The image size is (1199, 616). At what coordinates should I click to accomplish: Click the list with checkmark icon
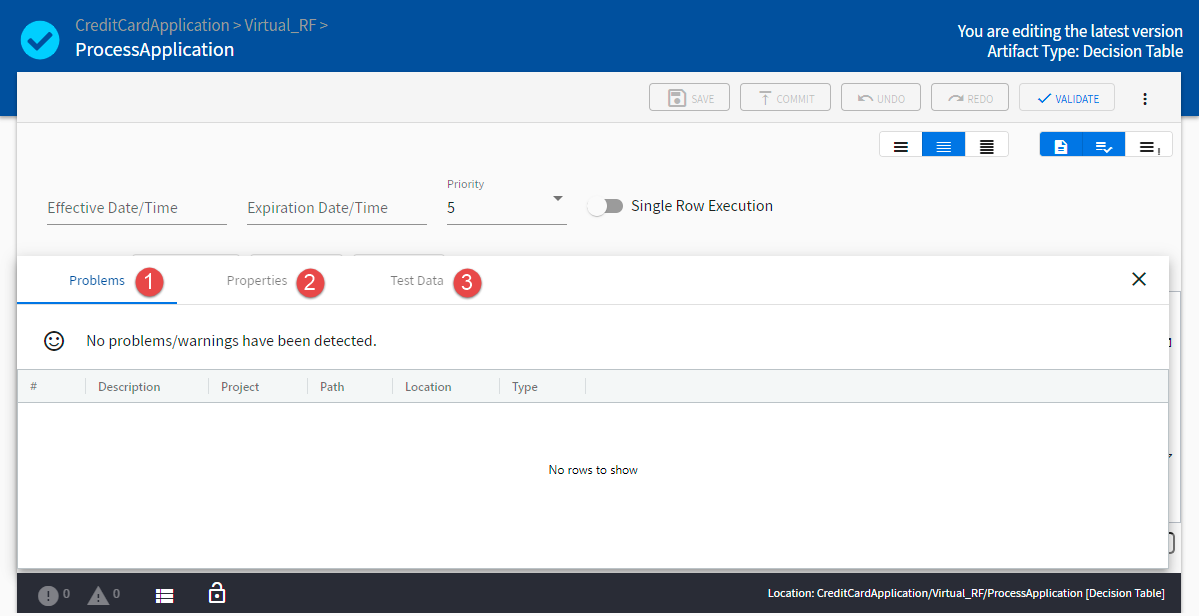point(1104,146)
